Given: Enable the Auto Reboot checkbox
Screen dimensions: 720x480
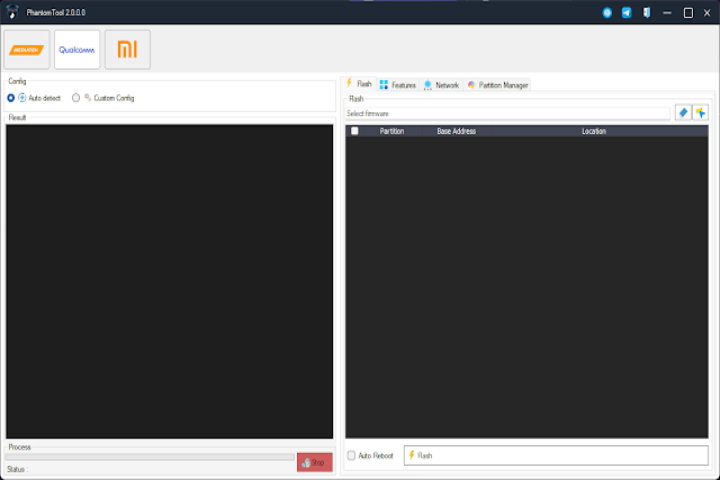Looking at the screenshot, I should (351, 456).
